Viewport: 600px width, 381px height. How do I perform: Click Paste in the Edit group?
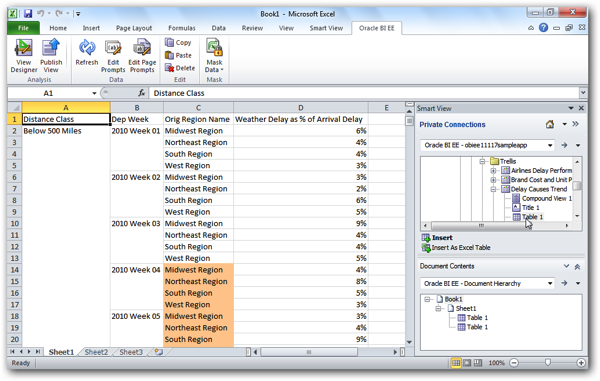tap(178, 55)
